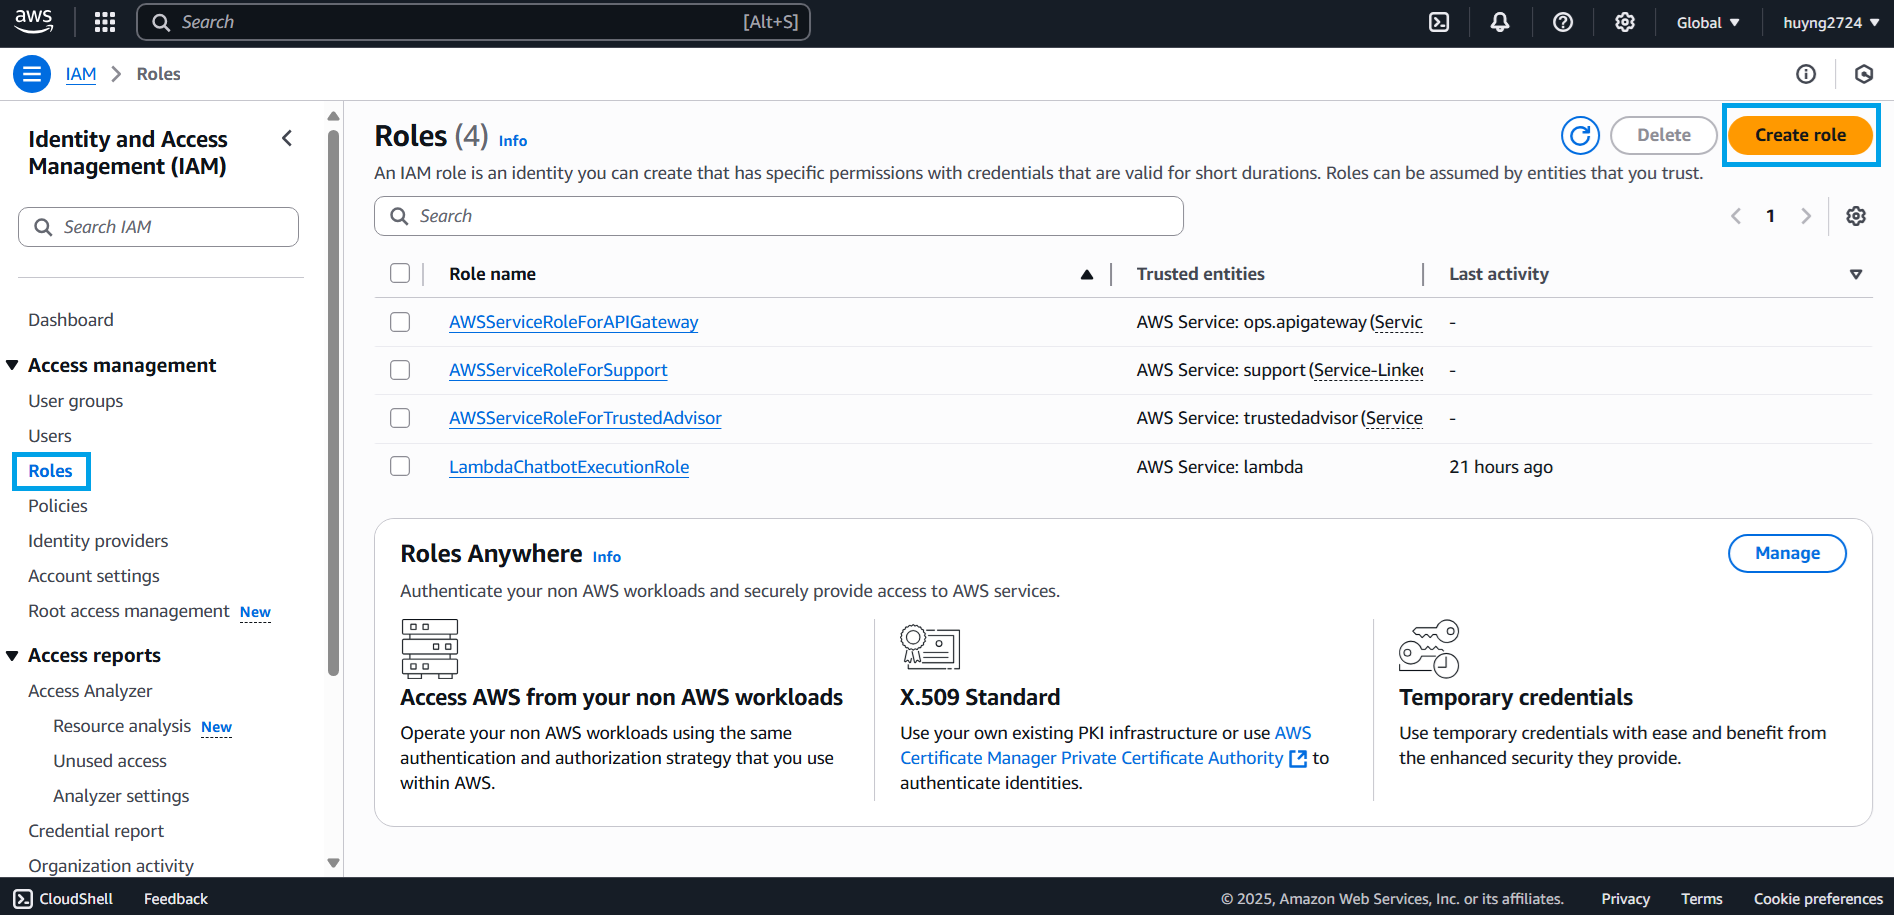Open the AWSServiceRoleForTrustedAdvisor role link
The image size is (1894, 915).
click(585, 418)
